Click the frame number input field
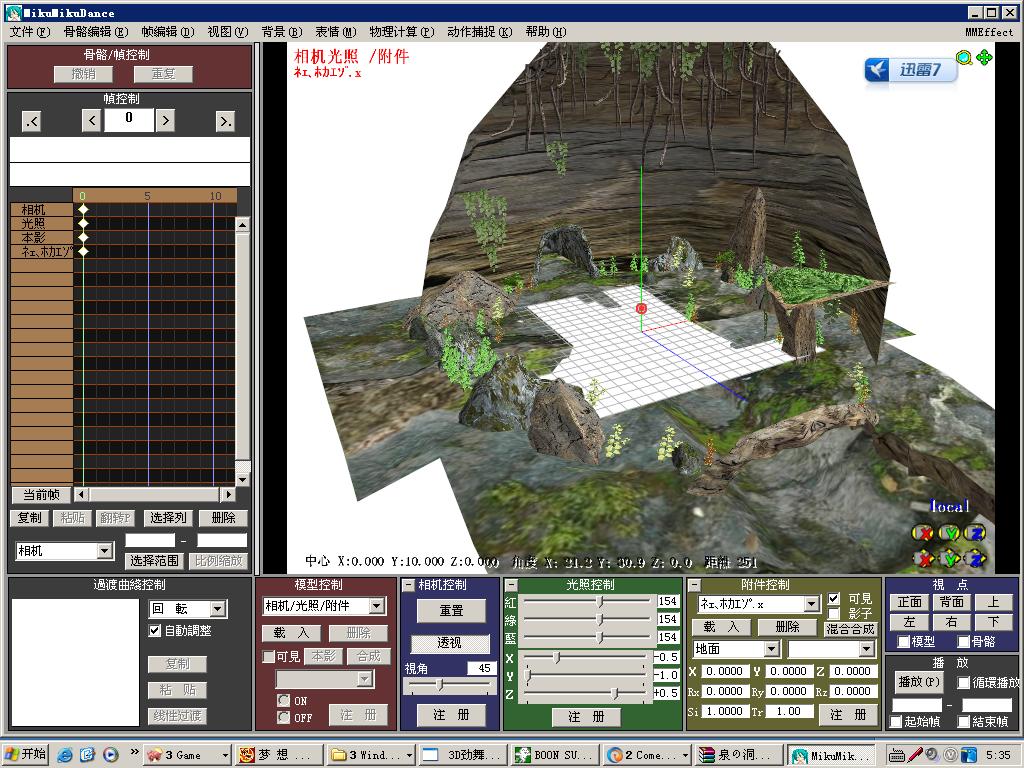Viewport: 1024px width, 768px height. coord(129,120)
